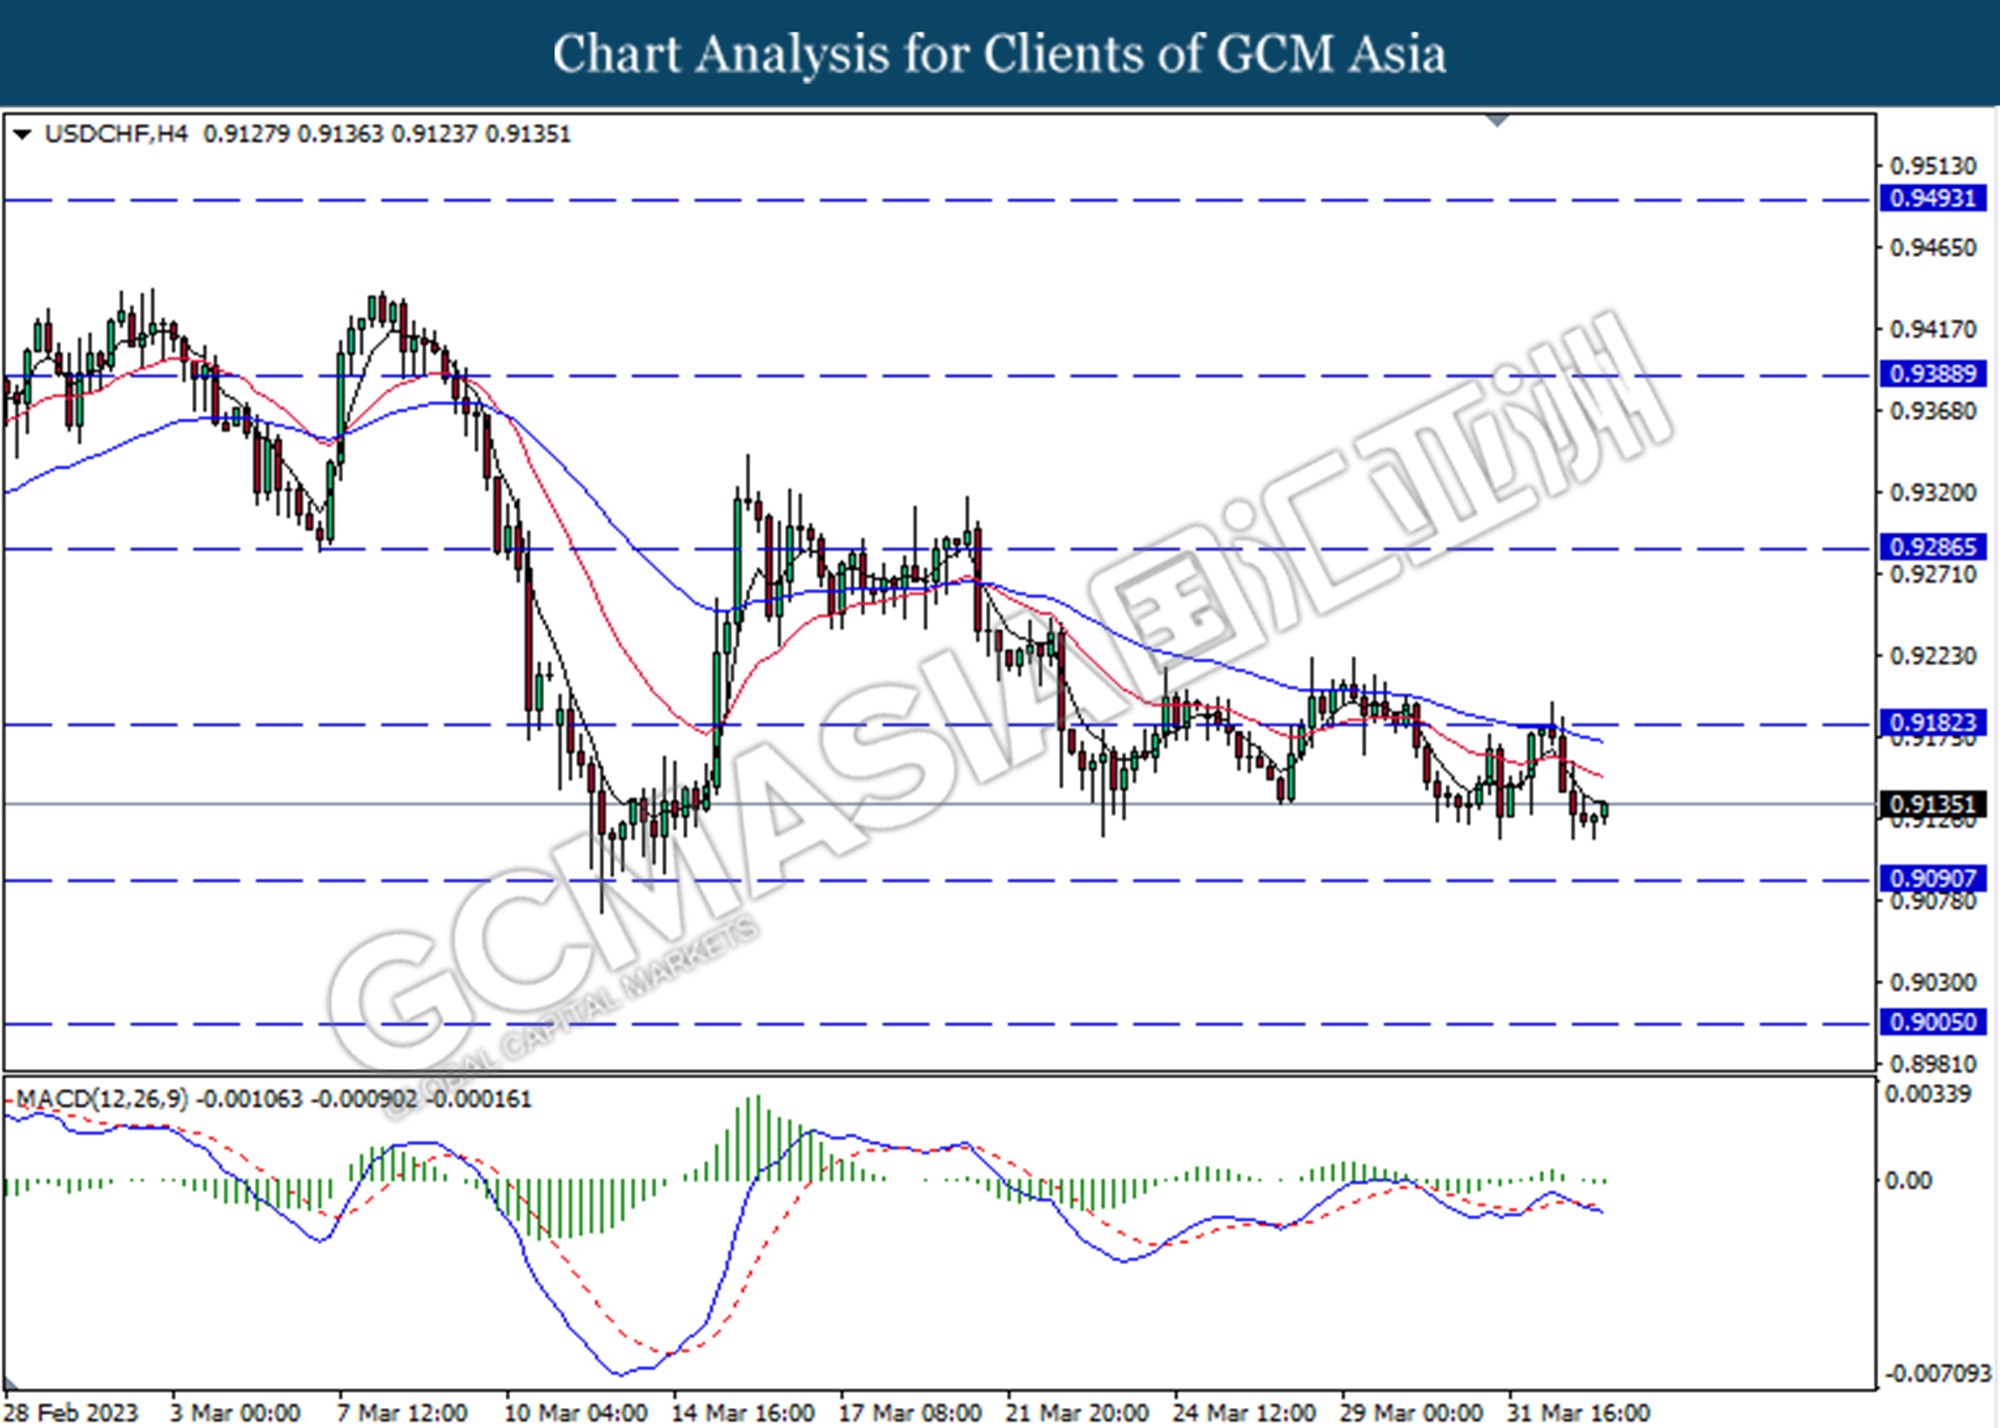The image size is (2000, 1428).
Task: Click the 0.91823 price level tag
Action: coord(1933,722)
